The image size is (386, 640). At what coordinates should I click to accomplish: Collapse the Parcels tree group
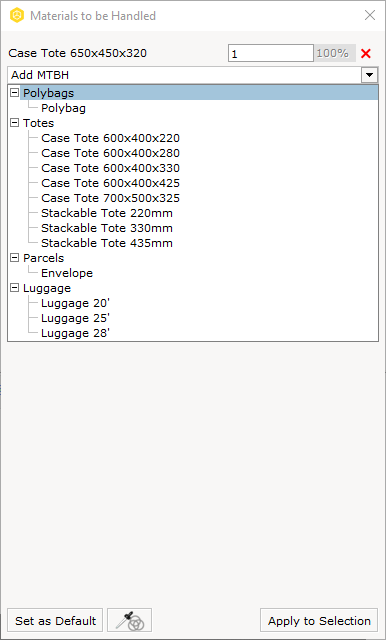[14, 258]
